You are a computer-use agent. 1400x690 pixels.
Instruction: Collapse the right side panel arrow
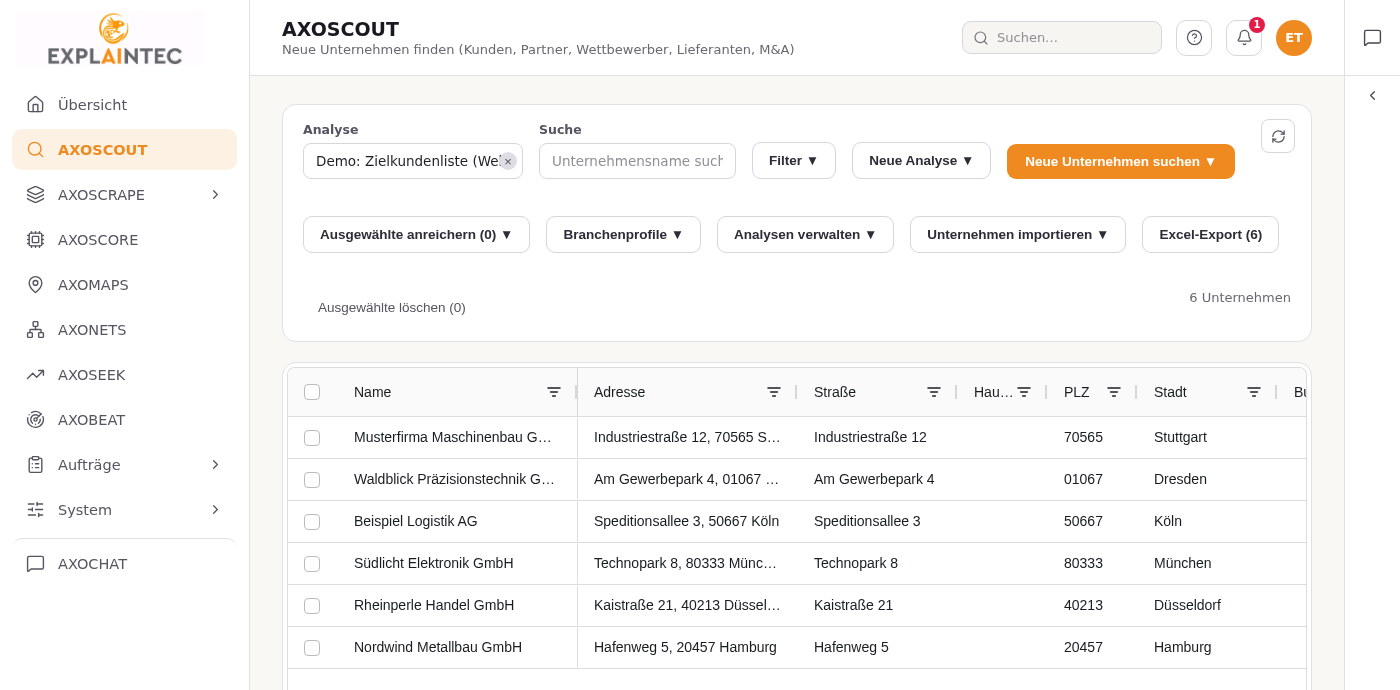click(1372, 96)
